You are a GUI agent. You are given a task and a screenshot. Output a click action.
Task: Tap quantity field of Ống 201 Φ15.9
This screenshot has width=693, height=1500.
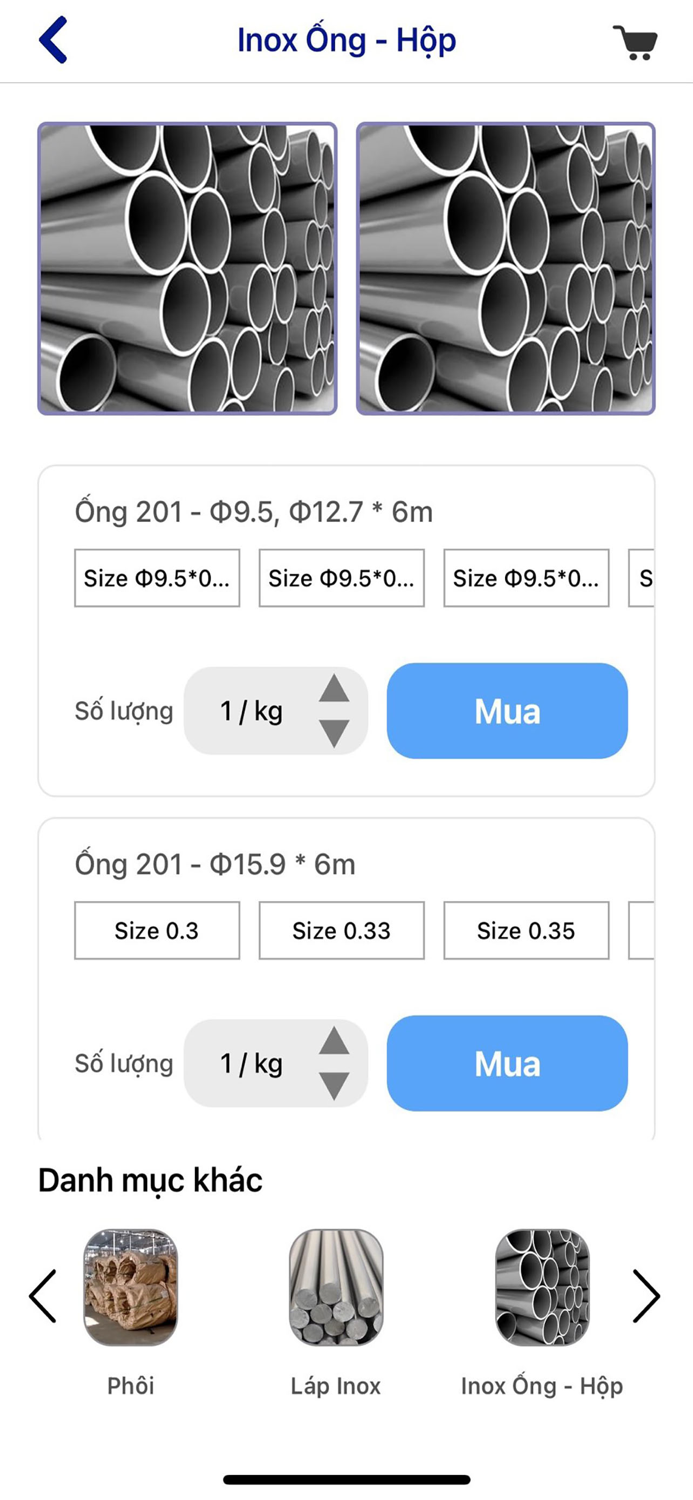(252, 1064)
